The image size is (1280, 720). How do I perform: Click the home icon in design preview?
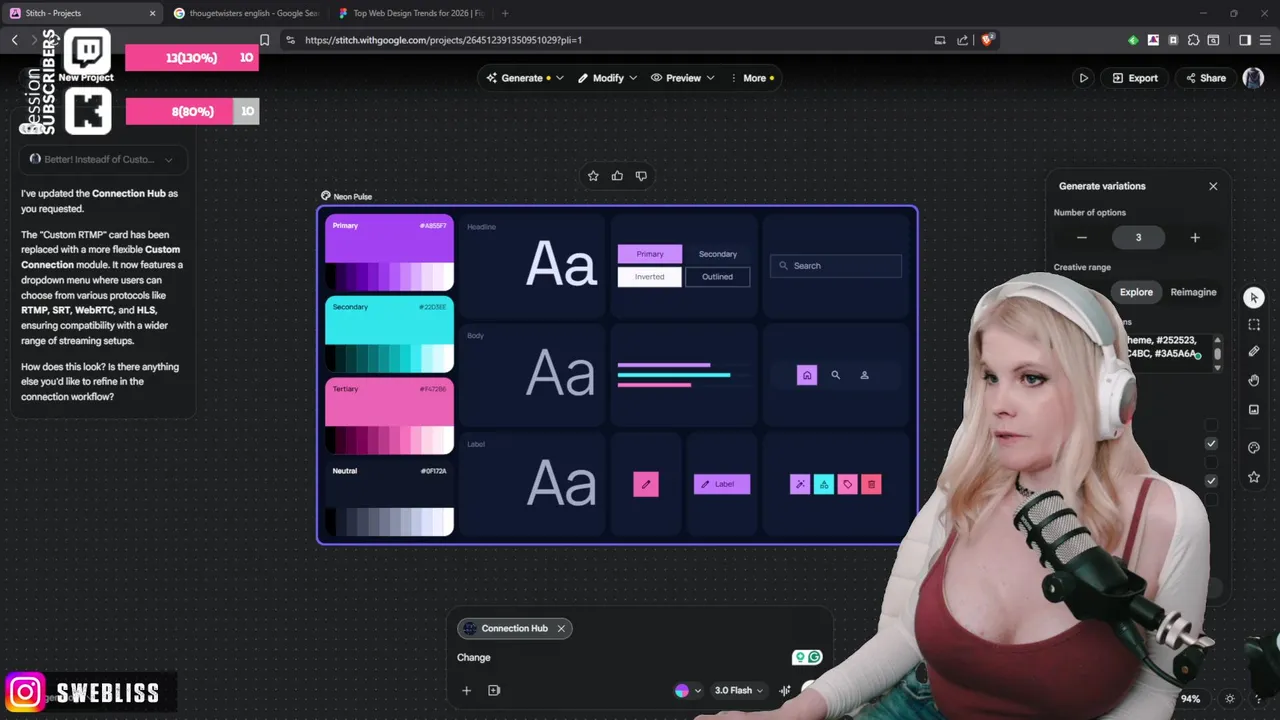[x=807, y=375]
